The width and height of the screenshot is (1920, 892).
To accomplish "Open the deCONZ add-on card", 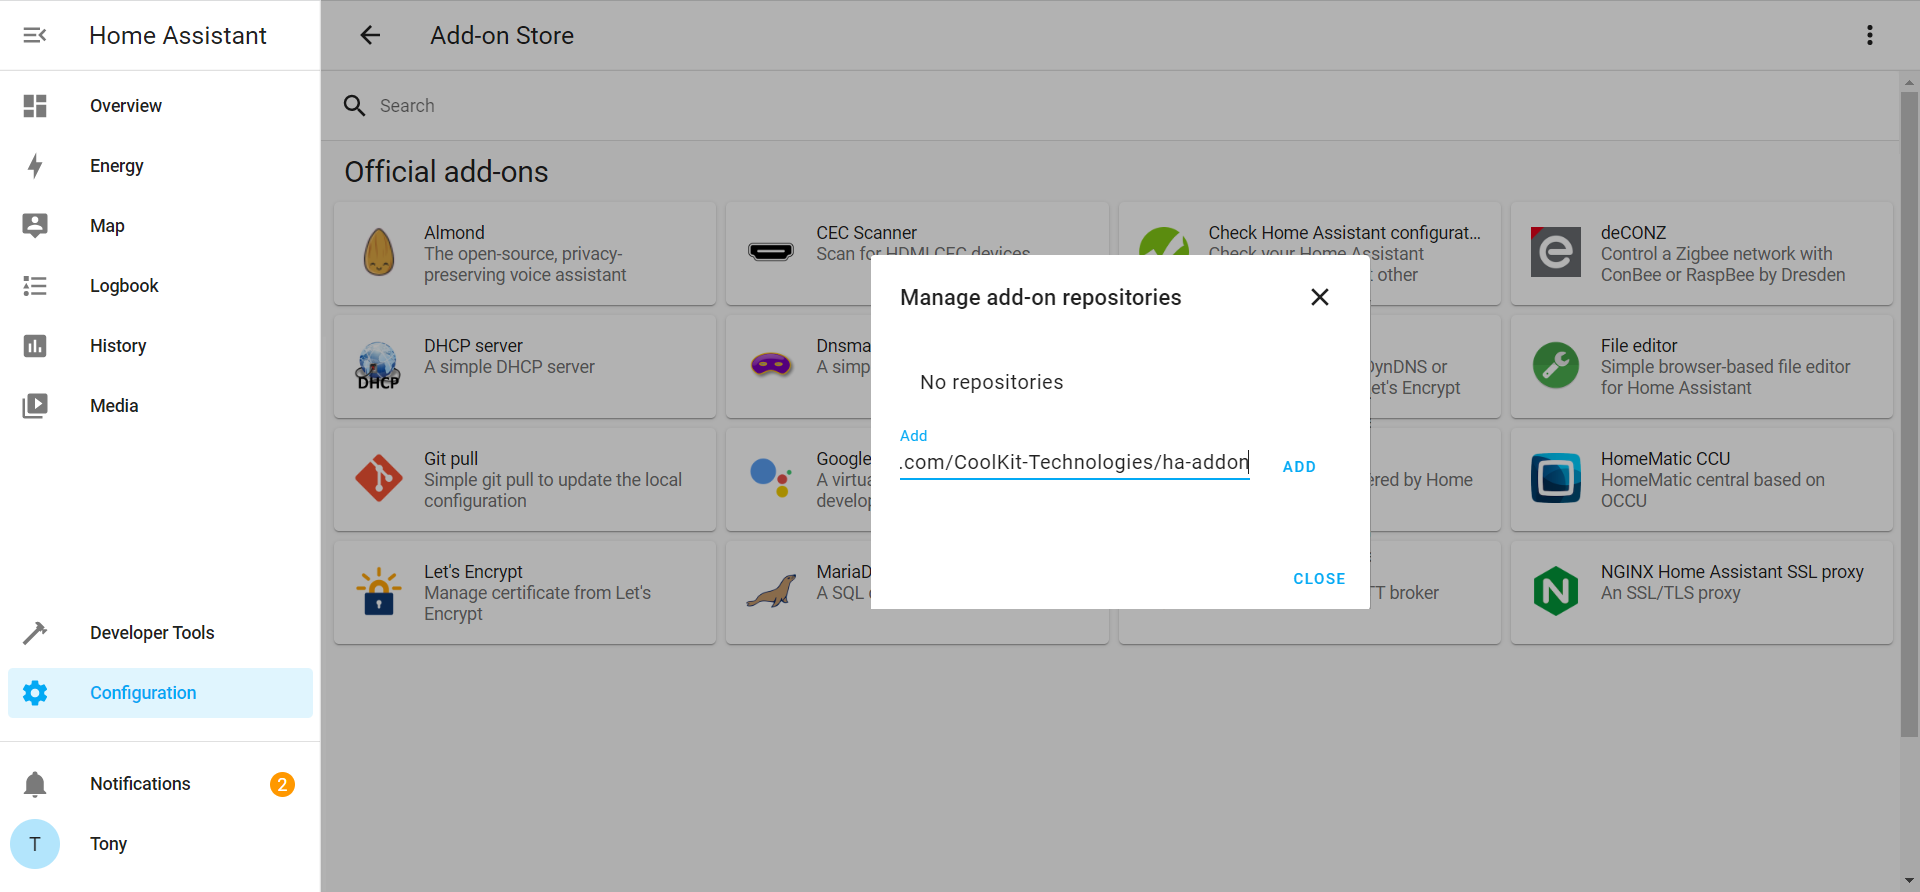I will (x=1701, y=254).
